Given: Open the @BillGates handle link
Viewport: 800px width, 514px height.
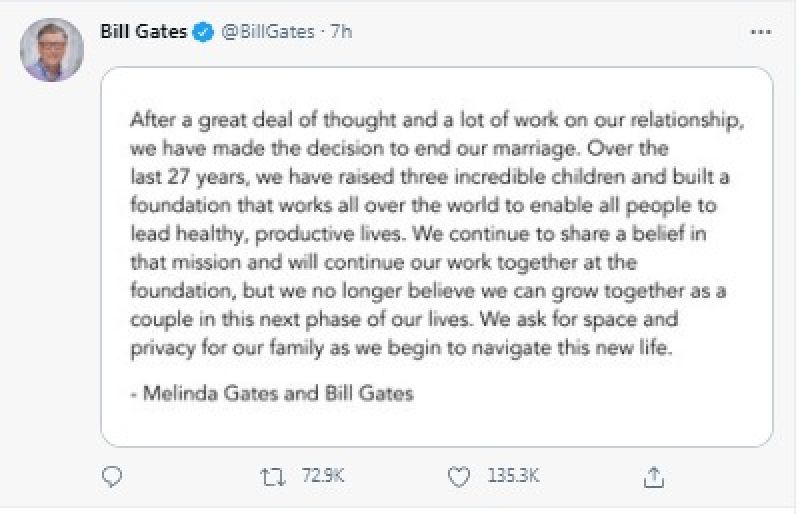Looking at the screenshot, I should (x=265, y=32).
